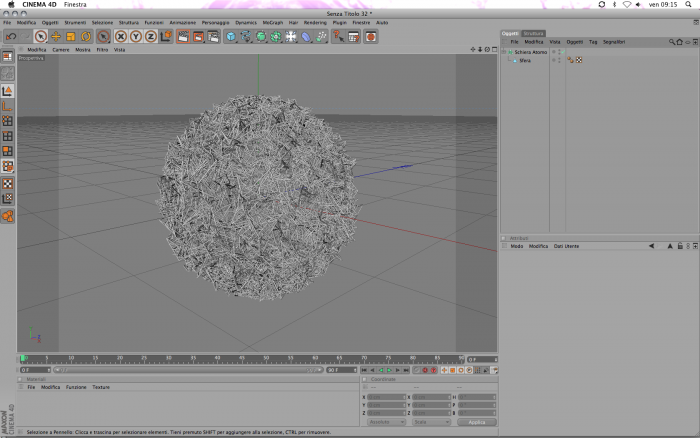This screenshot has width=700, height=438.
Task: Switch to Points mode in sidebar
Action: tap(8, 121)
